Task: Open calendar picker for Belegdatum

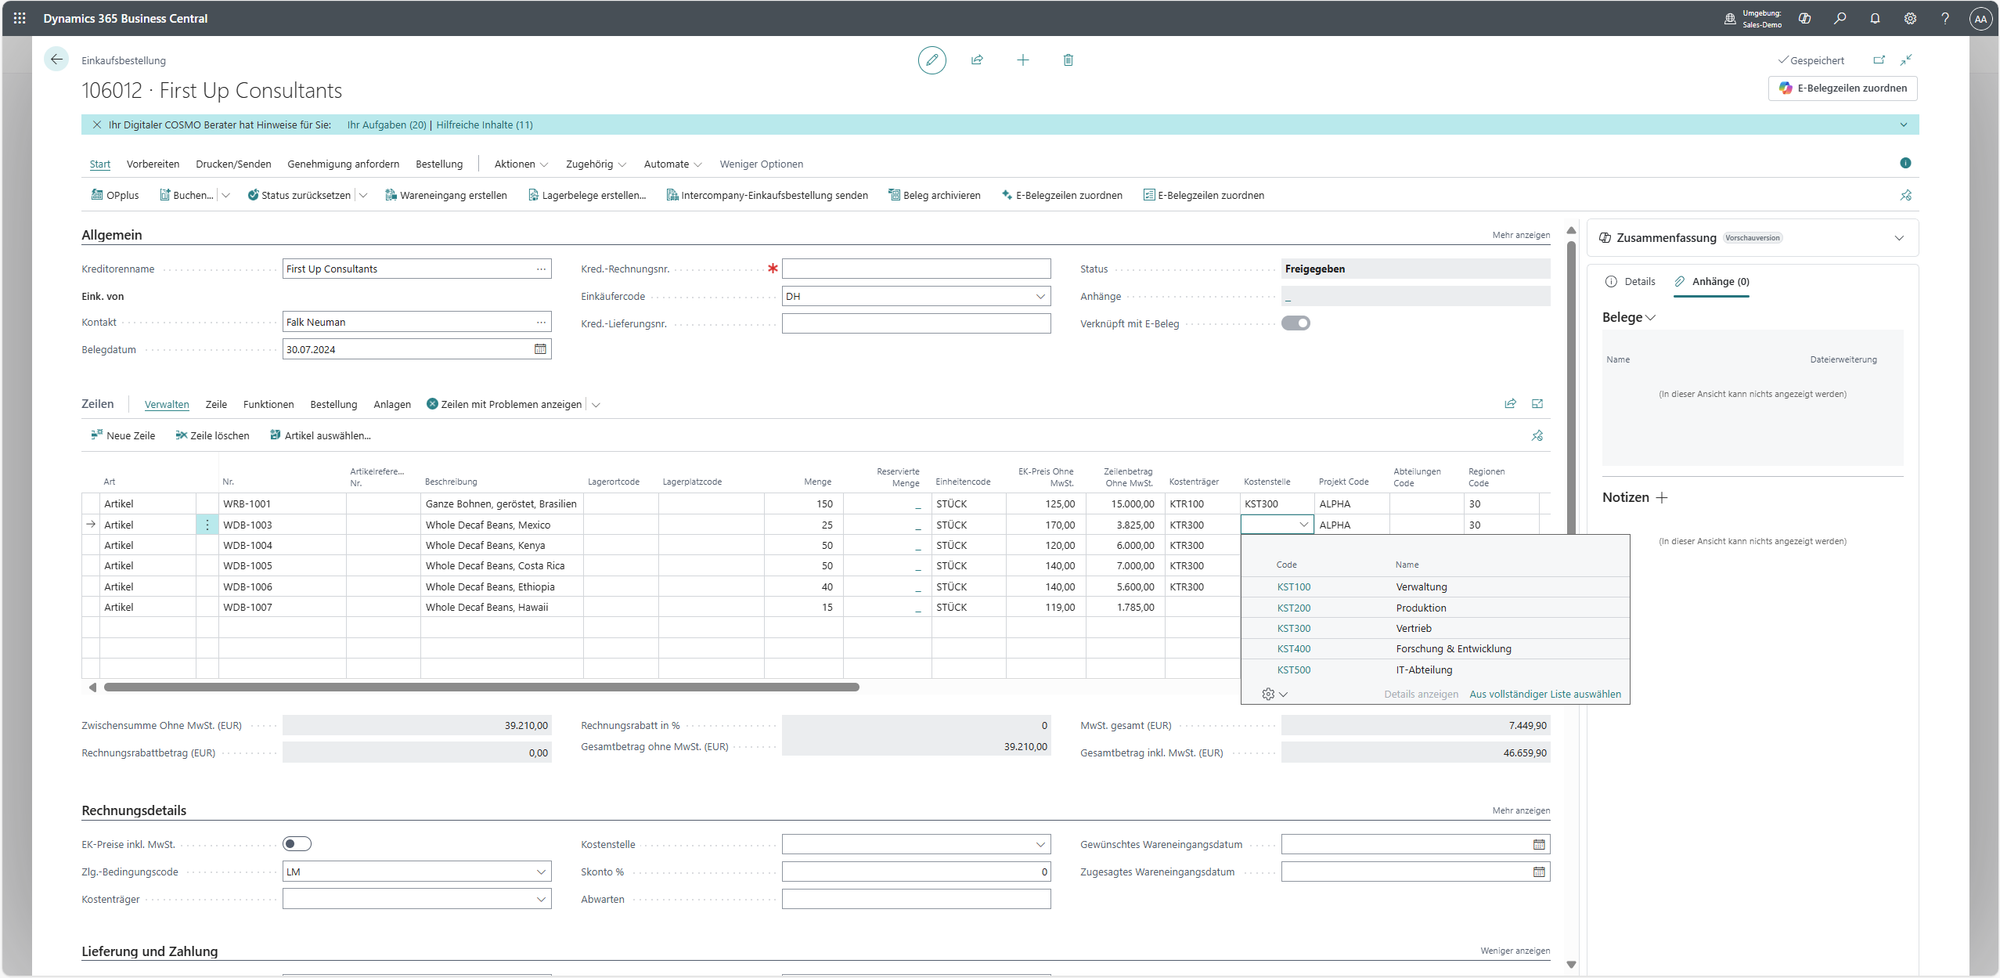Action: (540, 350)
